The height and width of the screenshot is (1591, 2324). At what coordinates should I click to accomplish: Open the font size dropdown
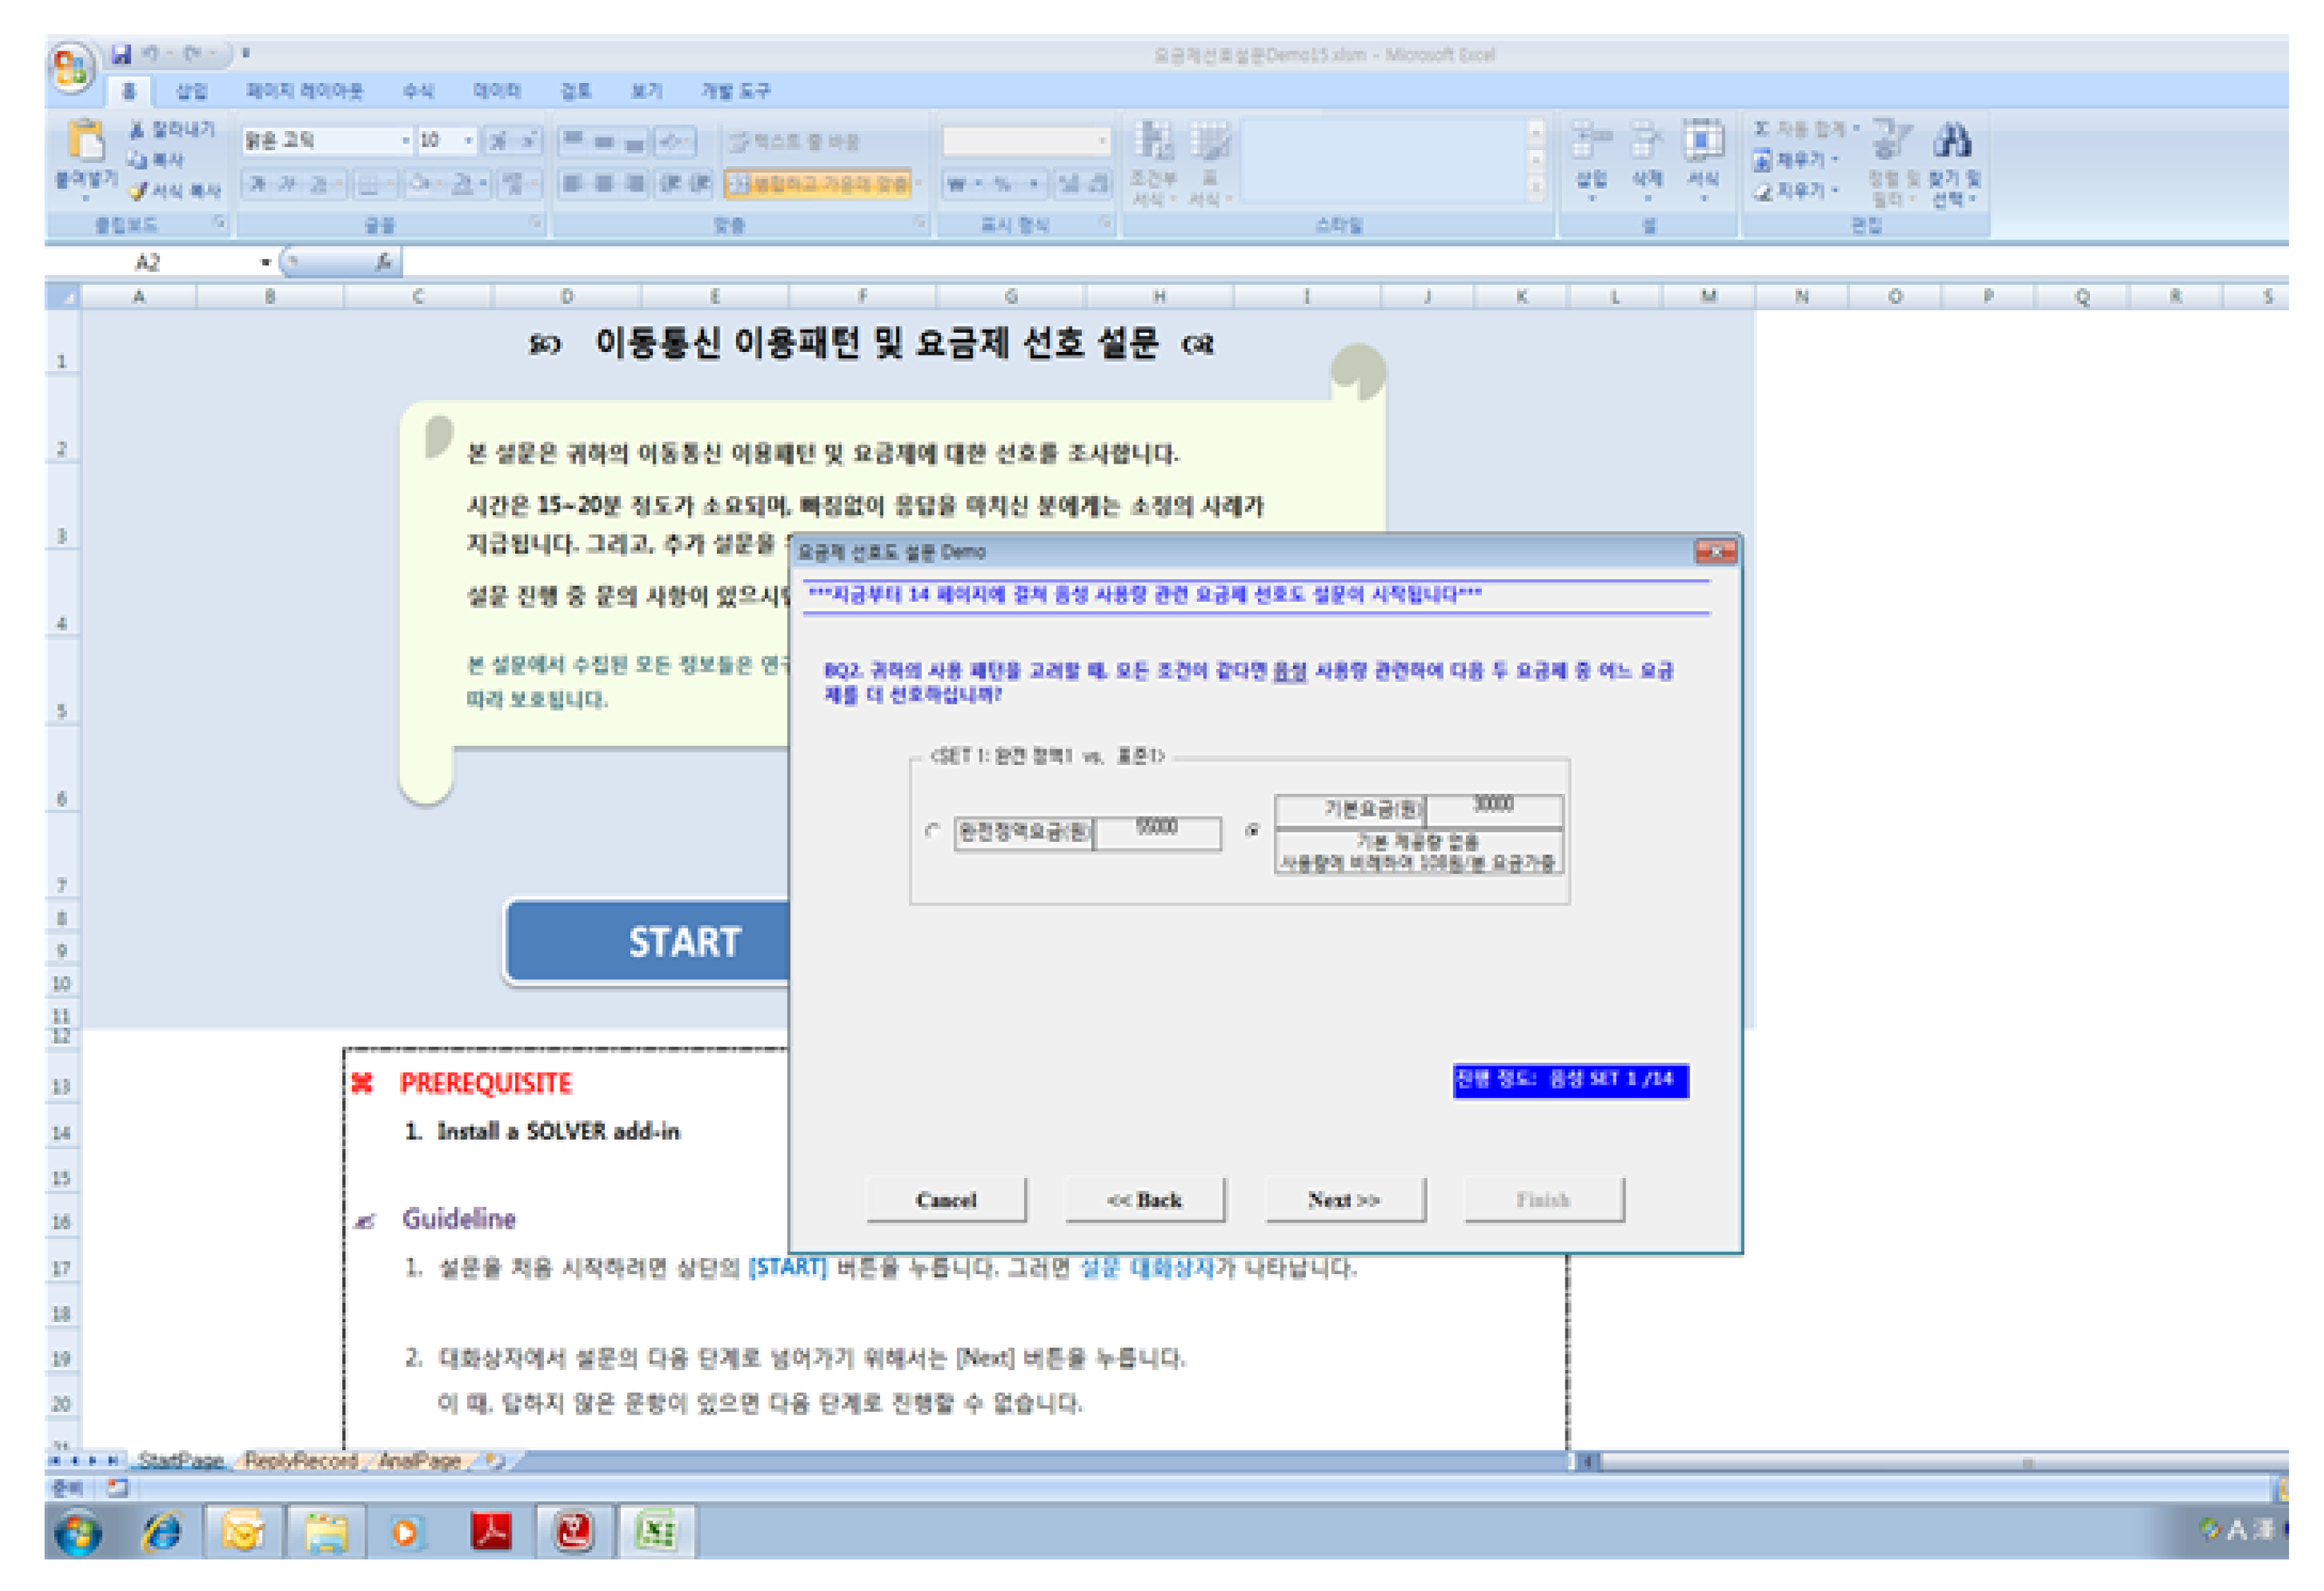click(x=468, y=141)
